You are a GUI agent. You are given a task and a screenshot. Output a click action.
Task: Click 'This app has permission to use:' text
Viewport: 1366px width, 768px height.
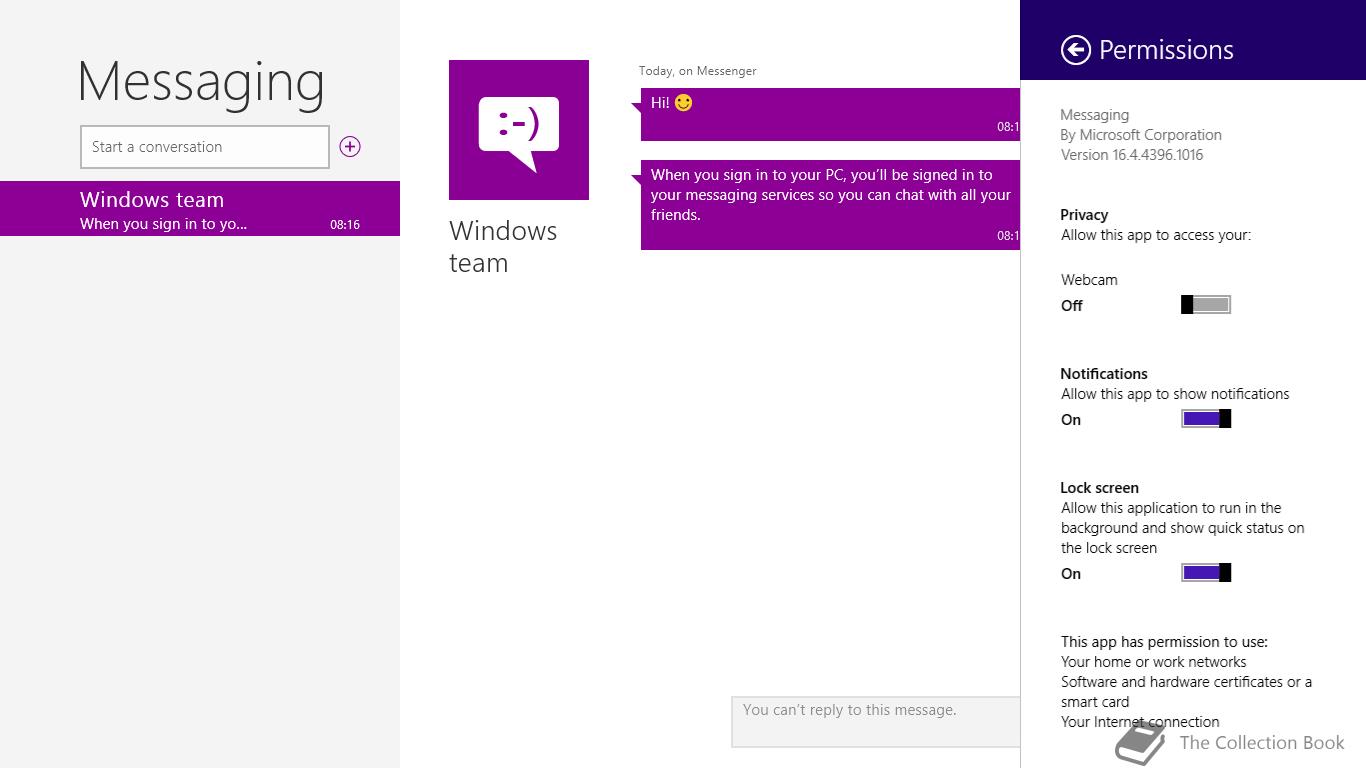click(x=1164, y=642)
